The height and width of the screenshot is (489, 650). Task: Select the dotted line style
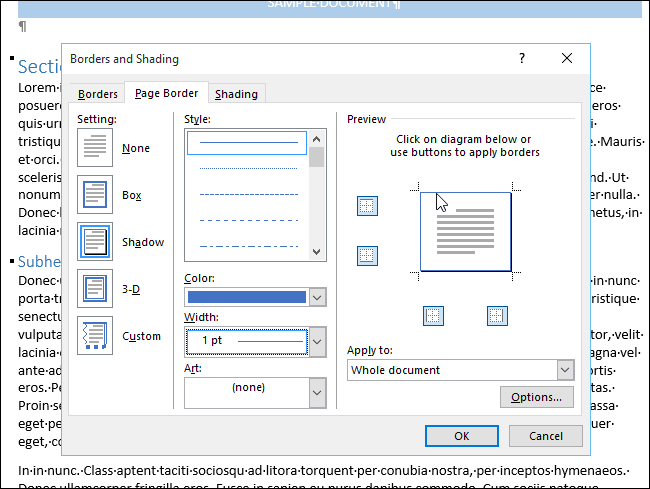point(248,169)
